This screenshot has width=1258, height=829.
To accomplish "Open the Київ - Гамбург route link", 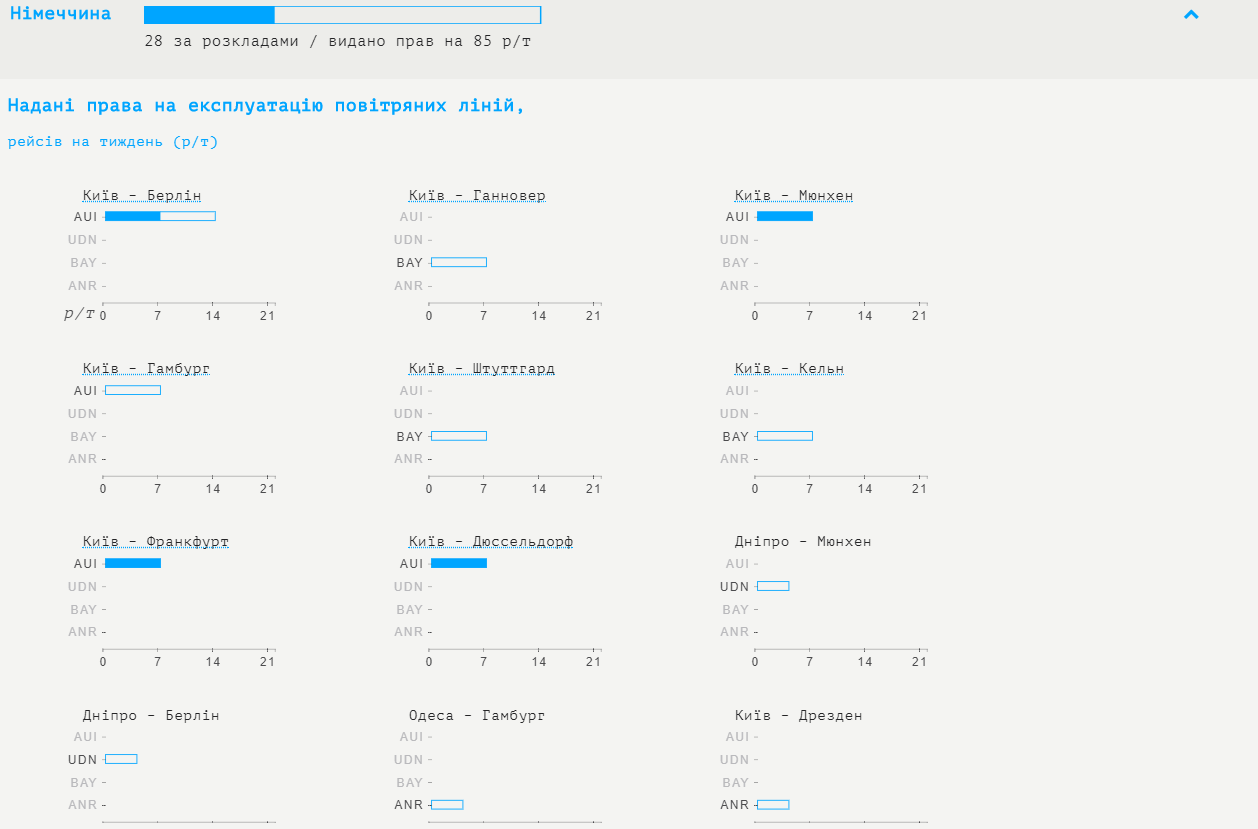I will click(146, 369).
